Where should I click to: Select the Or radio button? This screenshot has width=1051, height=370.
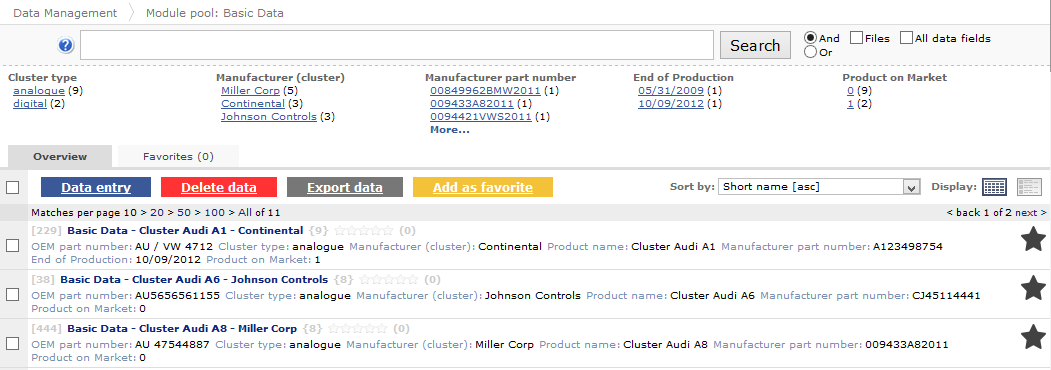810,52
